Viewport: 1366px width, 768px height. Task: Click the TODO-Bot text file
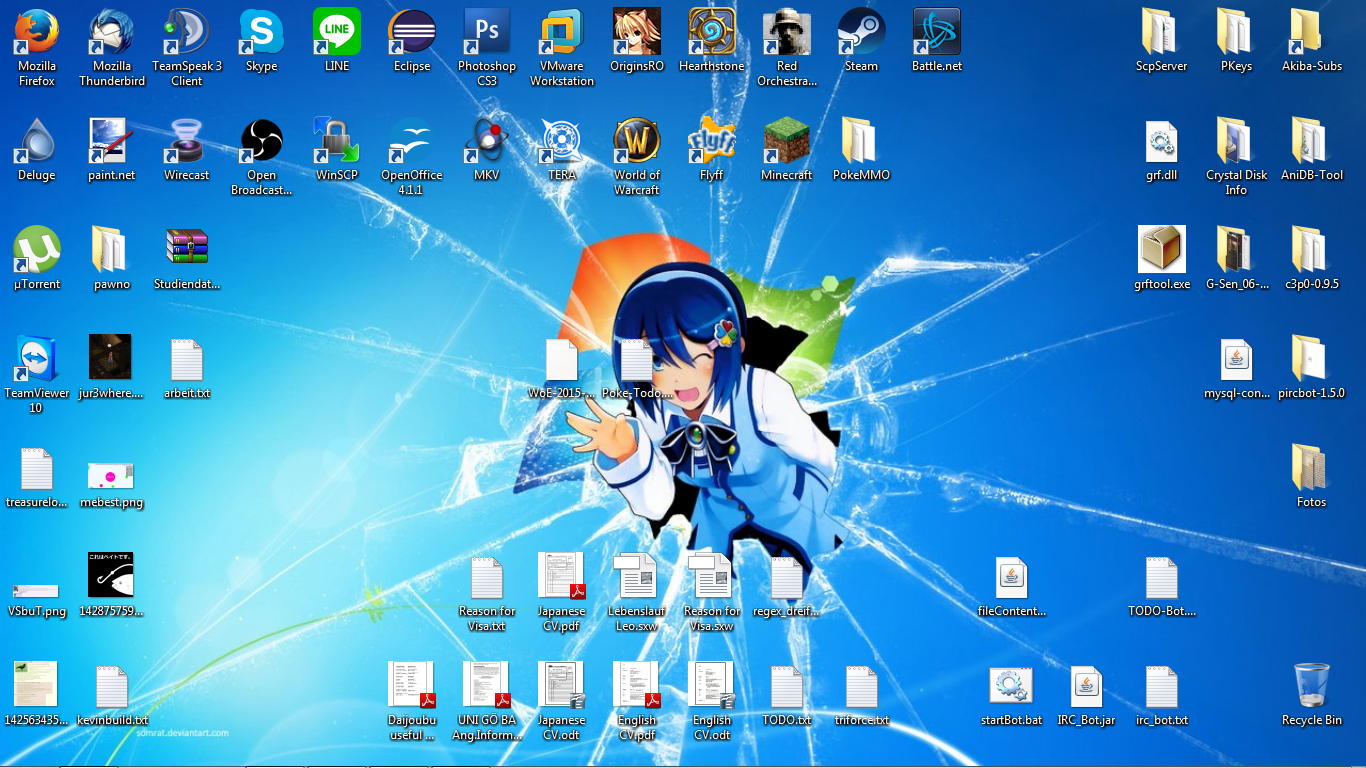pos(1162,578)
